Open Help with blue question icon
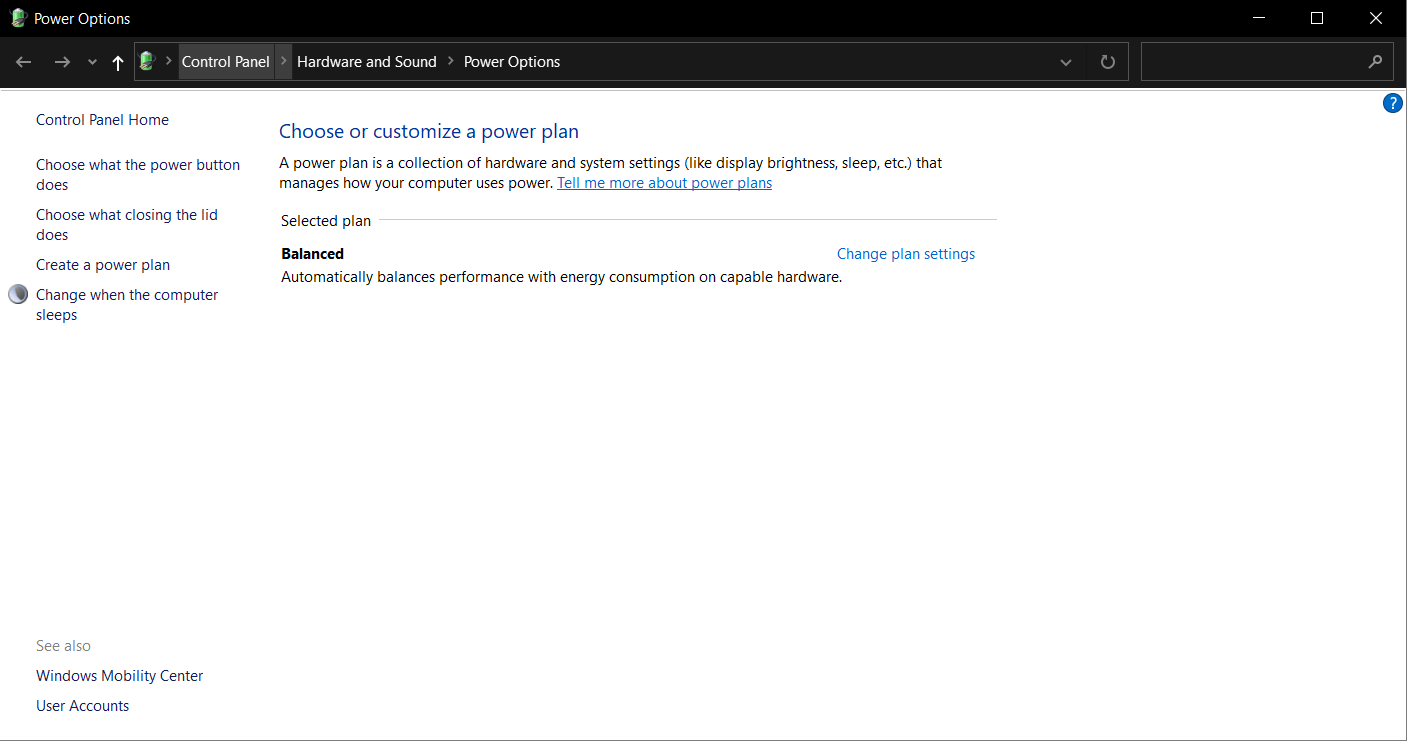Viewport: 1407px width, 741px height. tap(1392, 103)
